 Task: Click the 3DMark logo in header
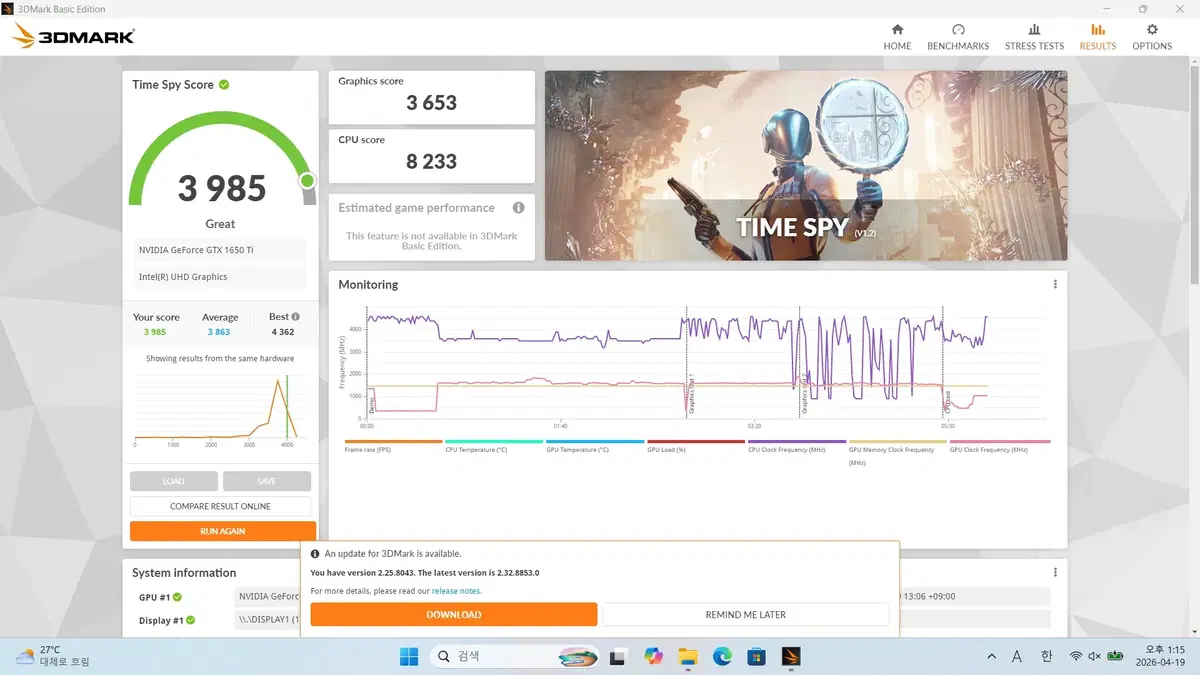[x=73, y=37]
